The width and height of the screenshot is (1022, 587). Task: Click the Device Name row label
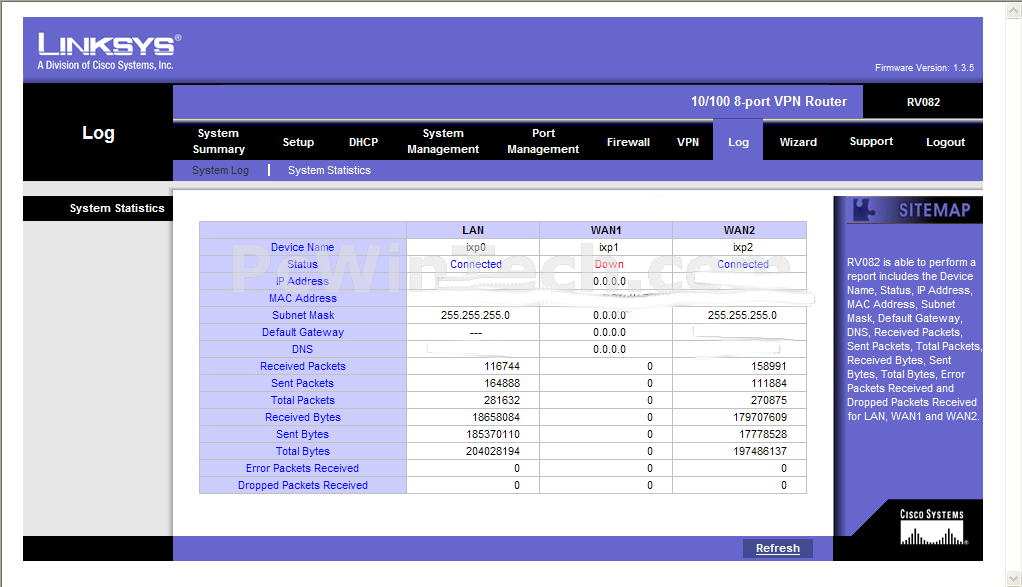coord(302,248)
